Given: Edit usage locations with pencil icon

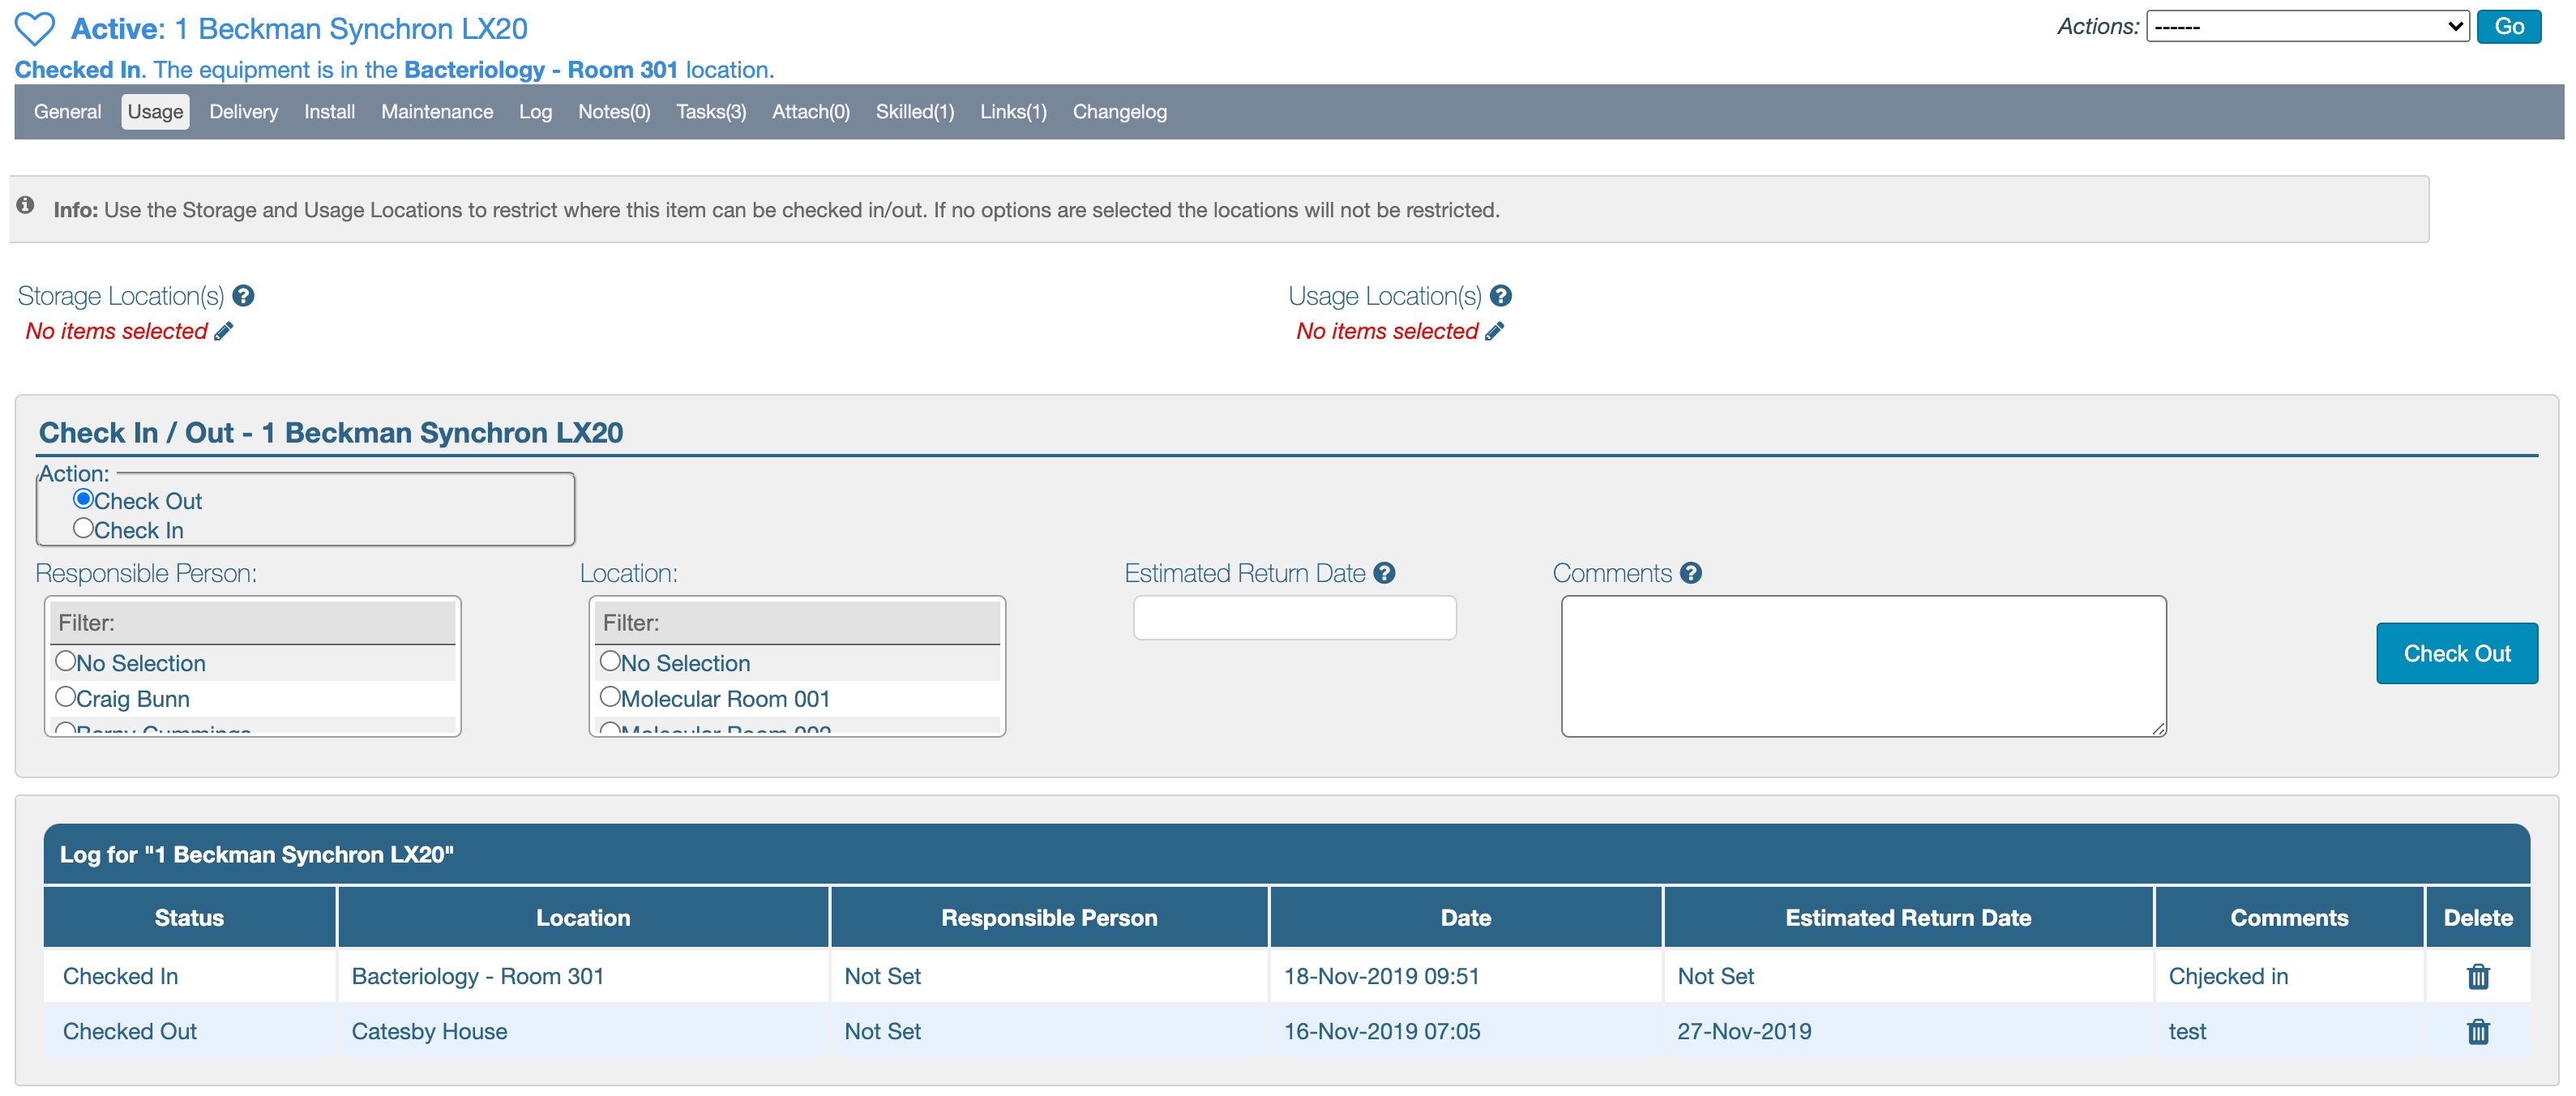Looking at the screenshot, I should (x=1494, y=331).
